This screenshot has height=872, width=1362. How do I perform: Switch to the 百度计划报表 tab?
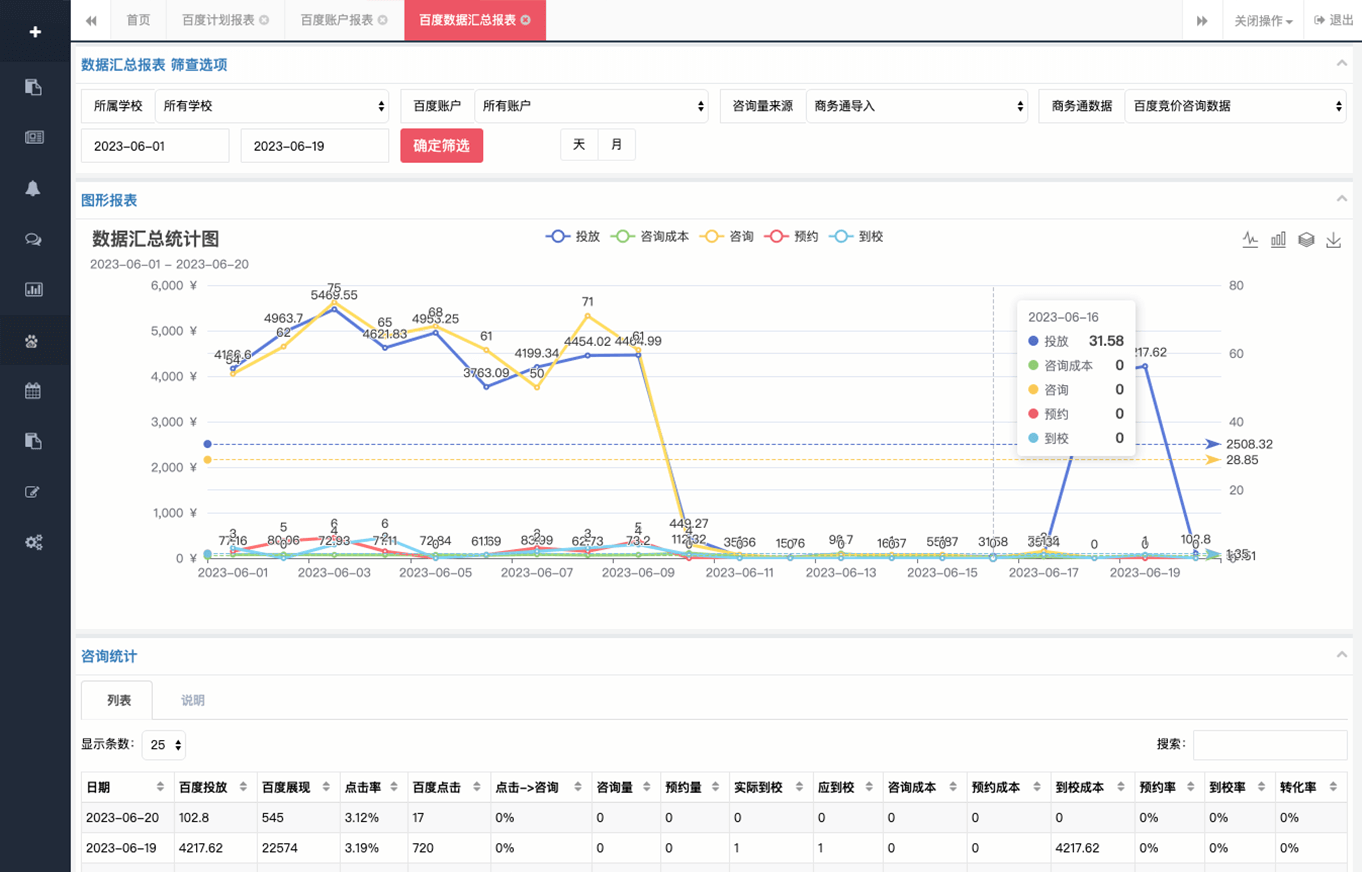pos(218,20)
